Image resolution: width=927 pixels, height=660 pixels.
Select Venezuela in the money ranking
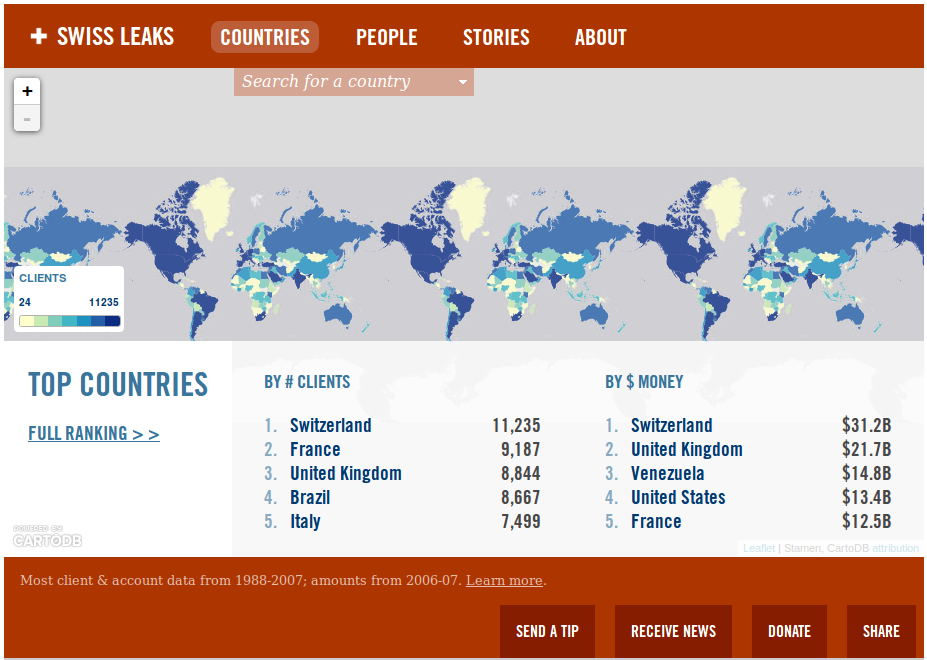[x=667, y=473]
